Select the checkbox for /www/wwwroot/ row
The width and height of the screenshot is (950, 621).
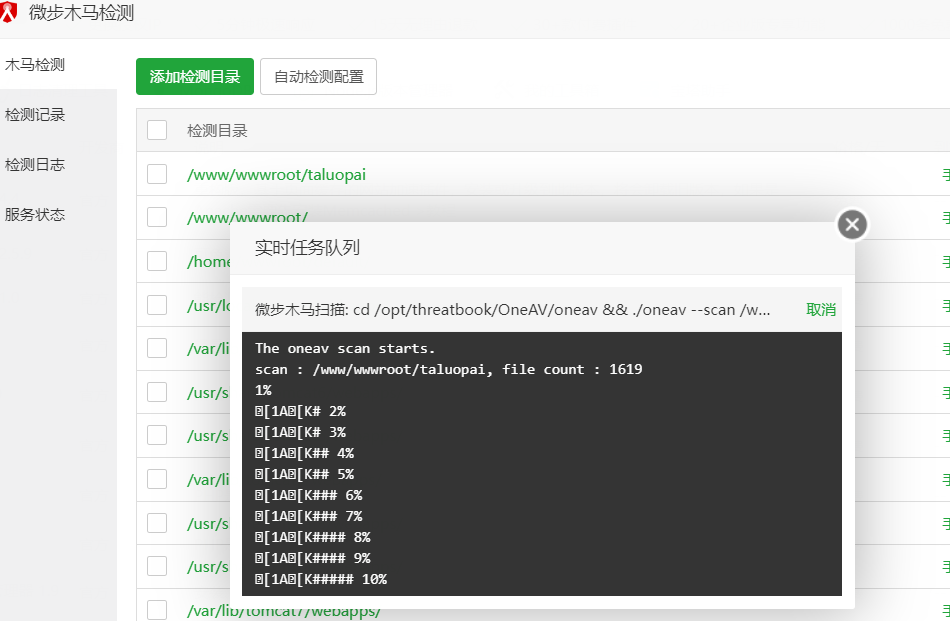157,217
